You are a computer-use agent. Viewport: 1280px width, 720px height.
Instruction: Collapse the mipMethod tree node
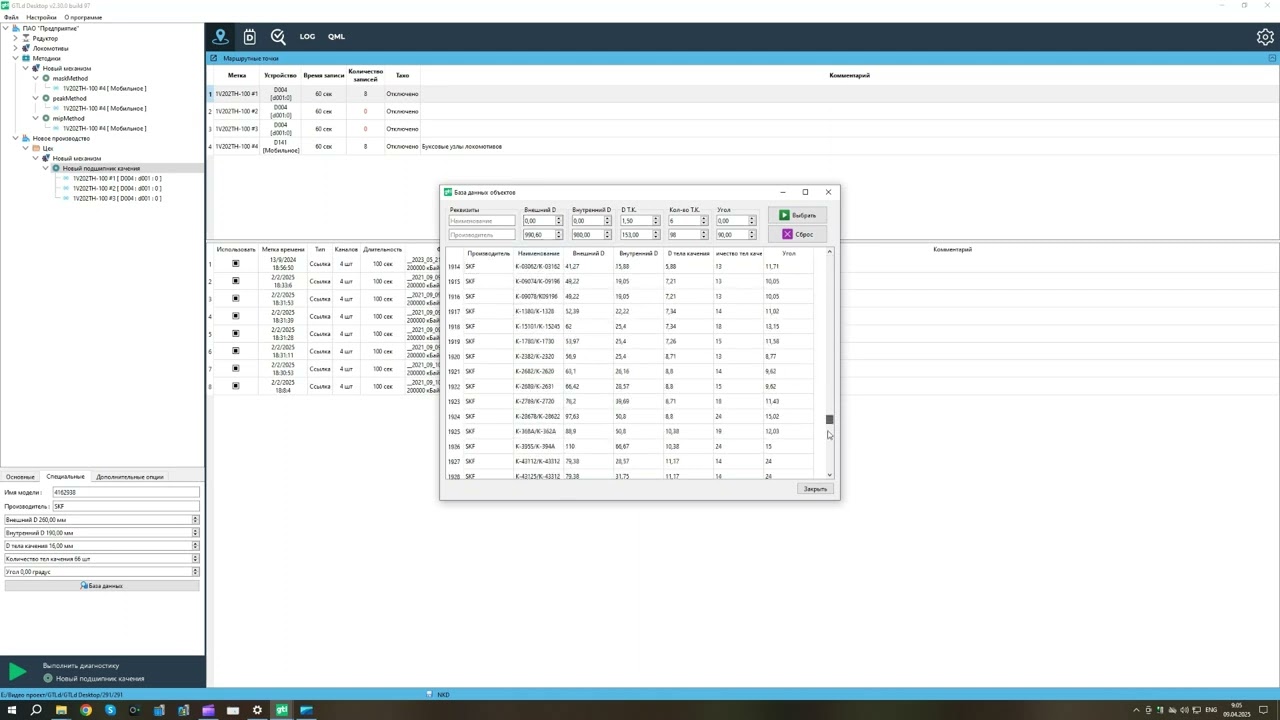tap(35, 118)
